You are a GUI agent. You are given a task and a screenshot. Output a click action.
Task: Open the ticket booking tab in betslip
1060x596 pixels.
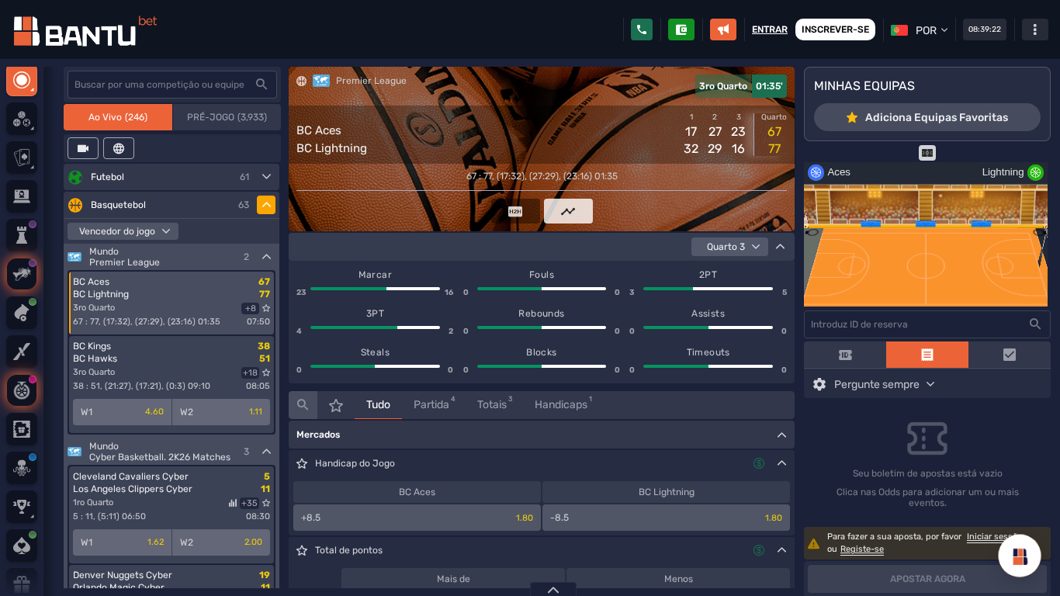tap(845, 355)
